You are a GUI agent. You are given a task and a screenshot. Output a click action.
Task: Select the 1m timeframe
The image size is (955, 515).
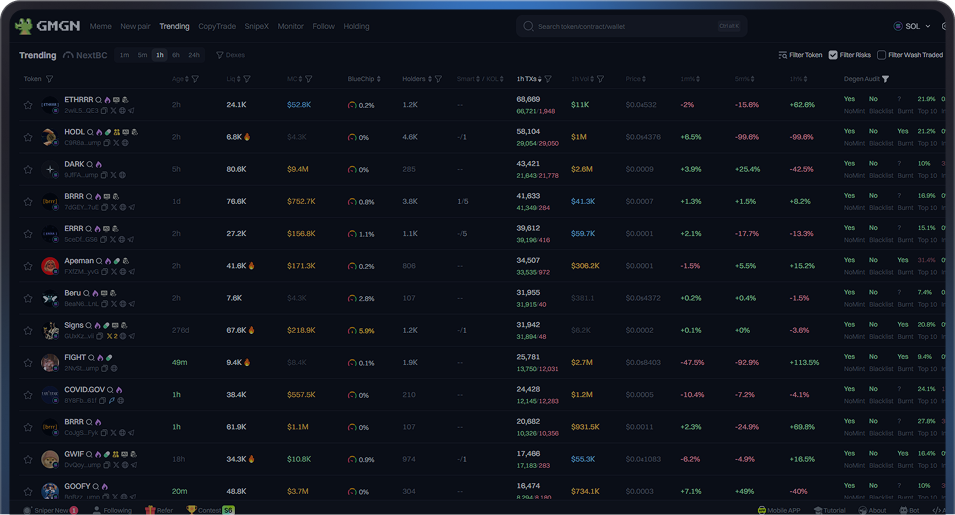[x=124, y=55]
